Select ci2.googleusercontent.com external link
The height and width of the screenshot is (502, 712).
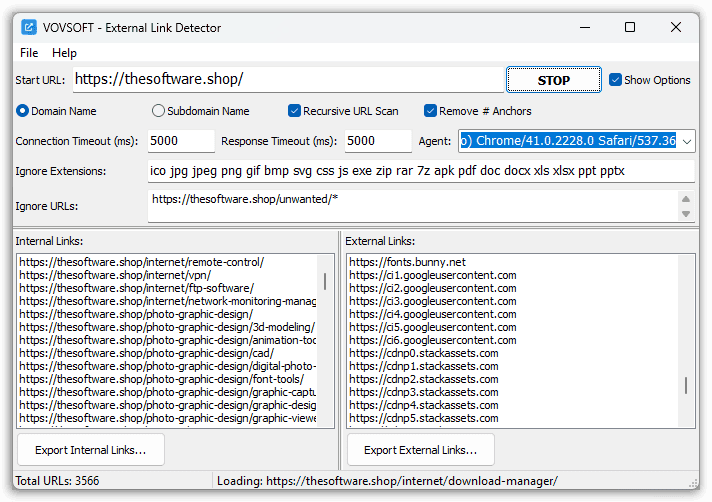click(x=433, y=288)
